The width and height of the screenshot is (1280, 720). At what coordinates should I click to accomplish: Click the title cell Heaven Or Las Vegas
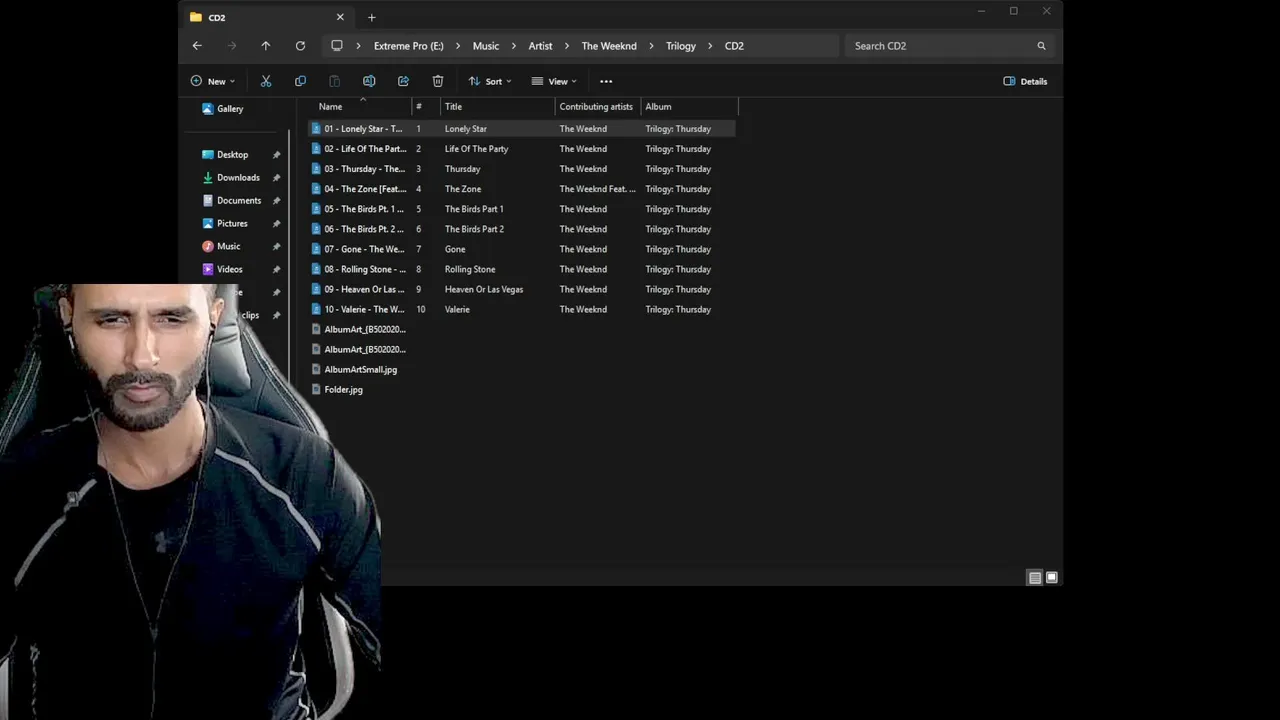click(484, 289)
